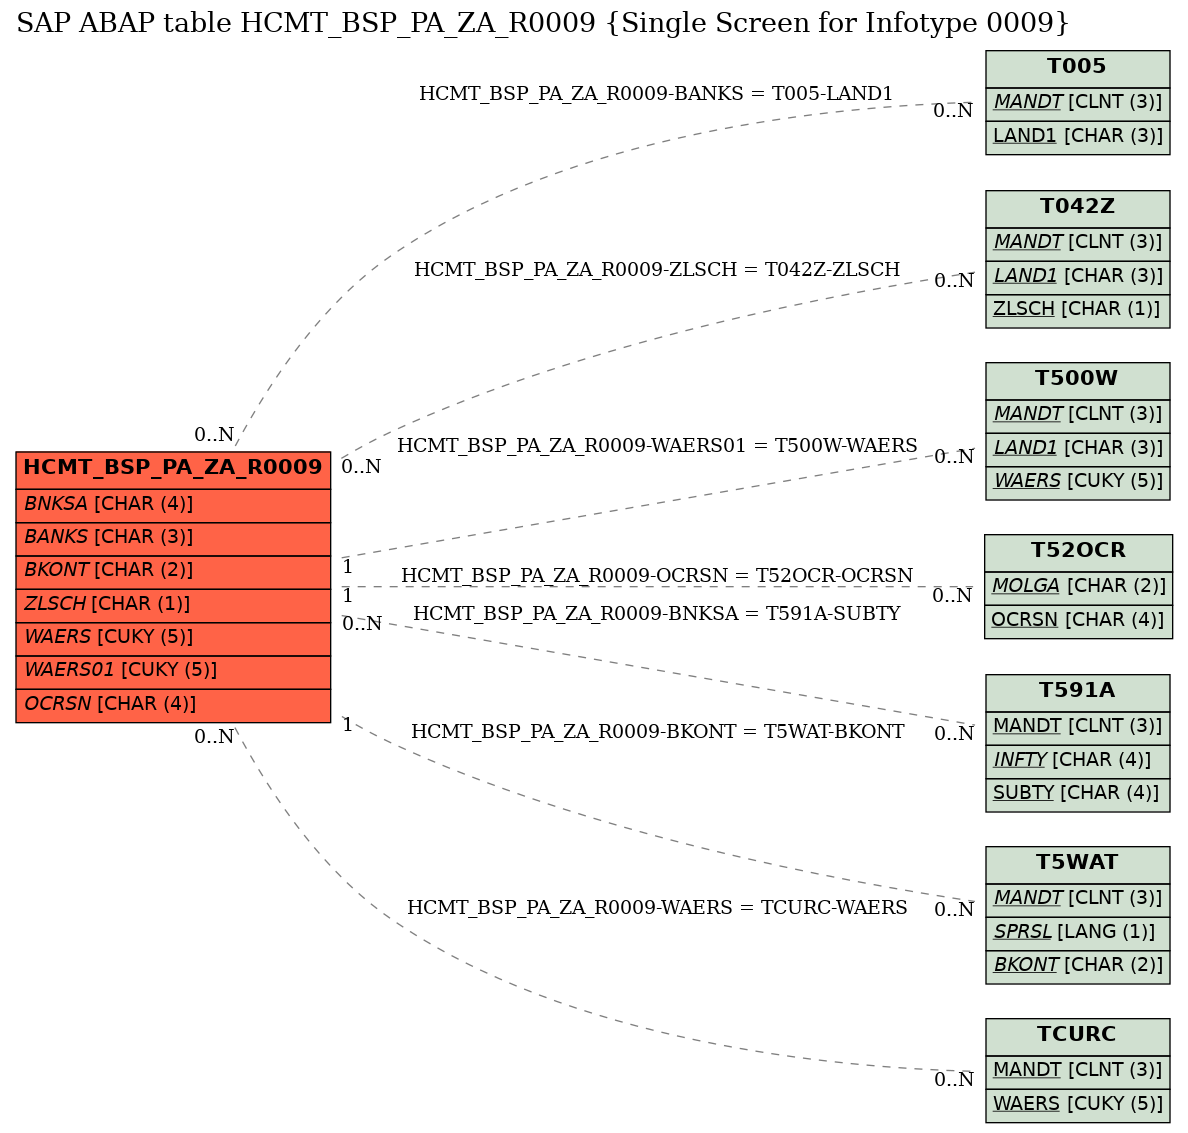Select the ZLSCH [CHAR (1)] field in main table
Viewport: 1188px width, 1133px height.
tap(173, 606)
